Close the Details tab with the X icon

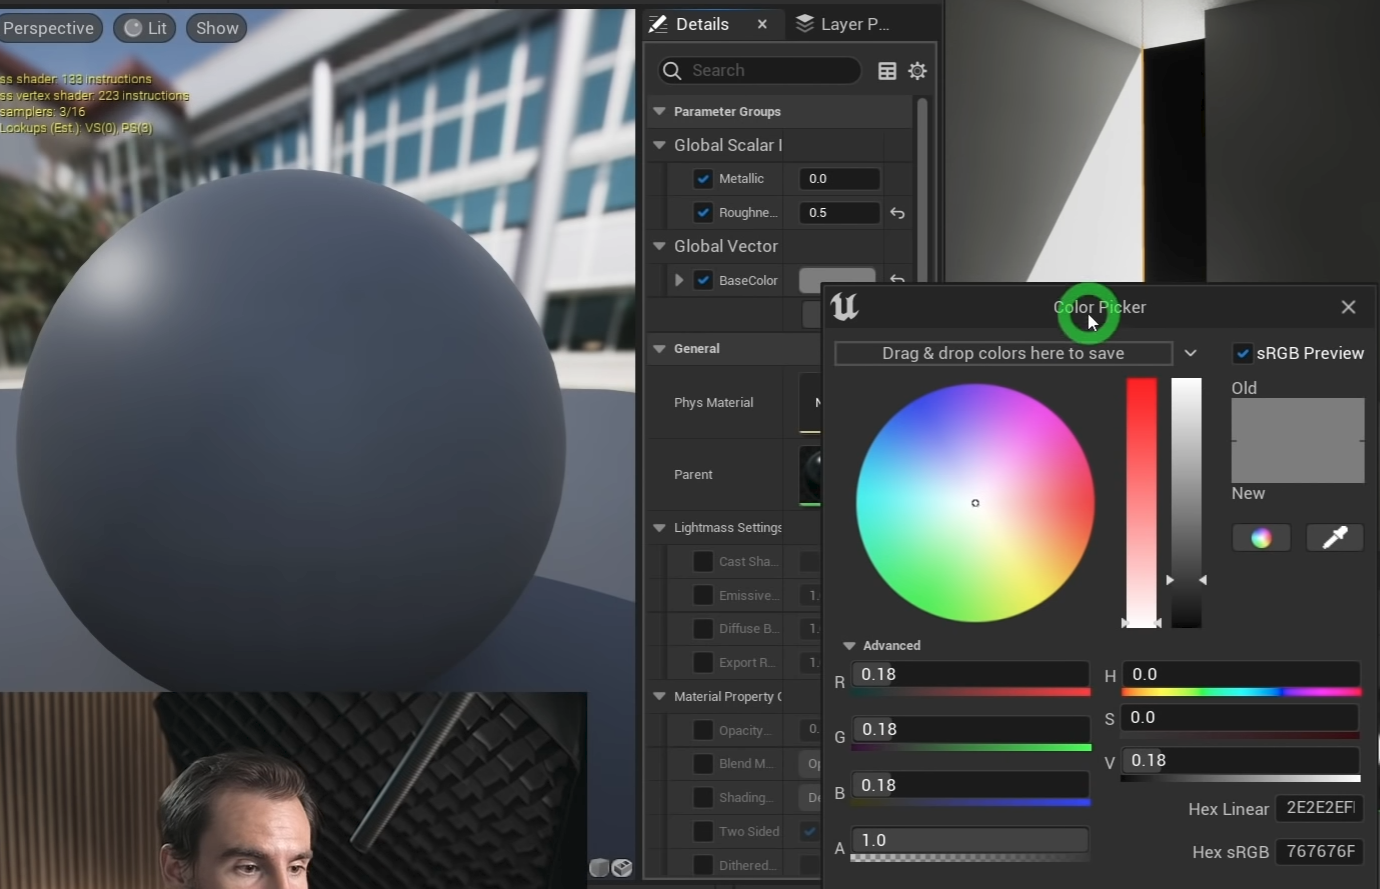[x=762, y=24]
